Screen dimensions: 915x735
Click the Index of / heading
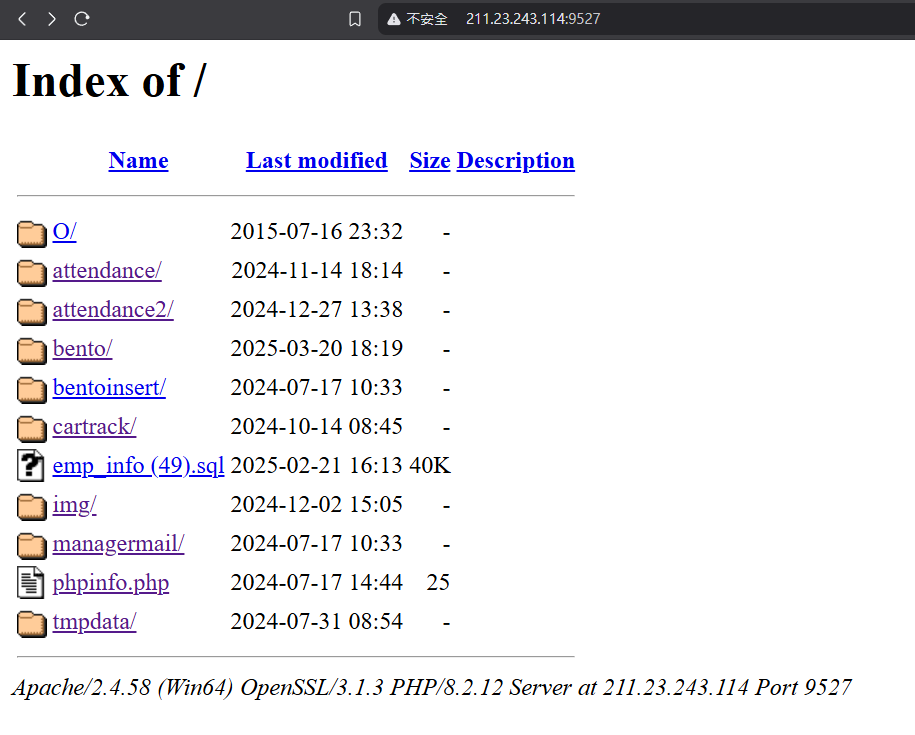coord(110,80)
